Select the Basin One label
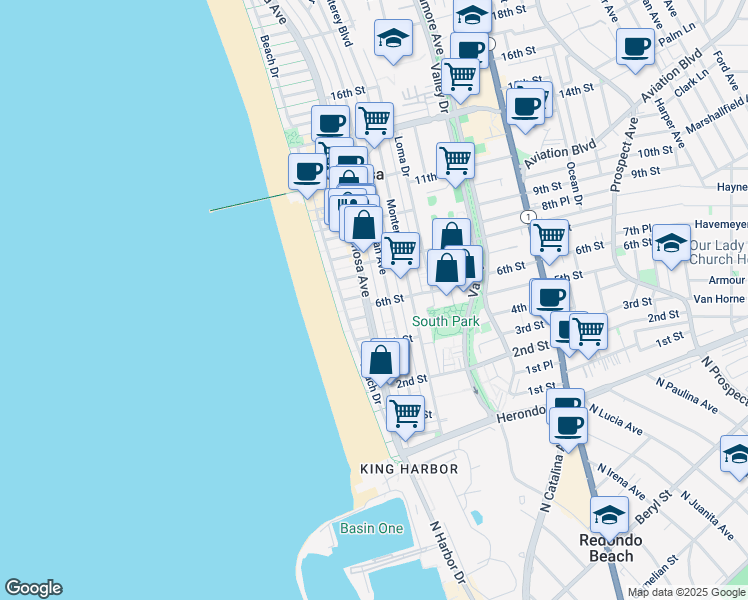Viewport: 748px width, 600px height. (371, 528)
